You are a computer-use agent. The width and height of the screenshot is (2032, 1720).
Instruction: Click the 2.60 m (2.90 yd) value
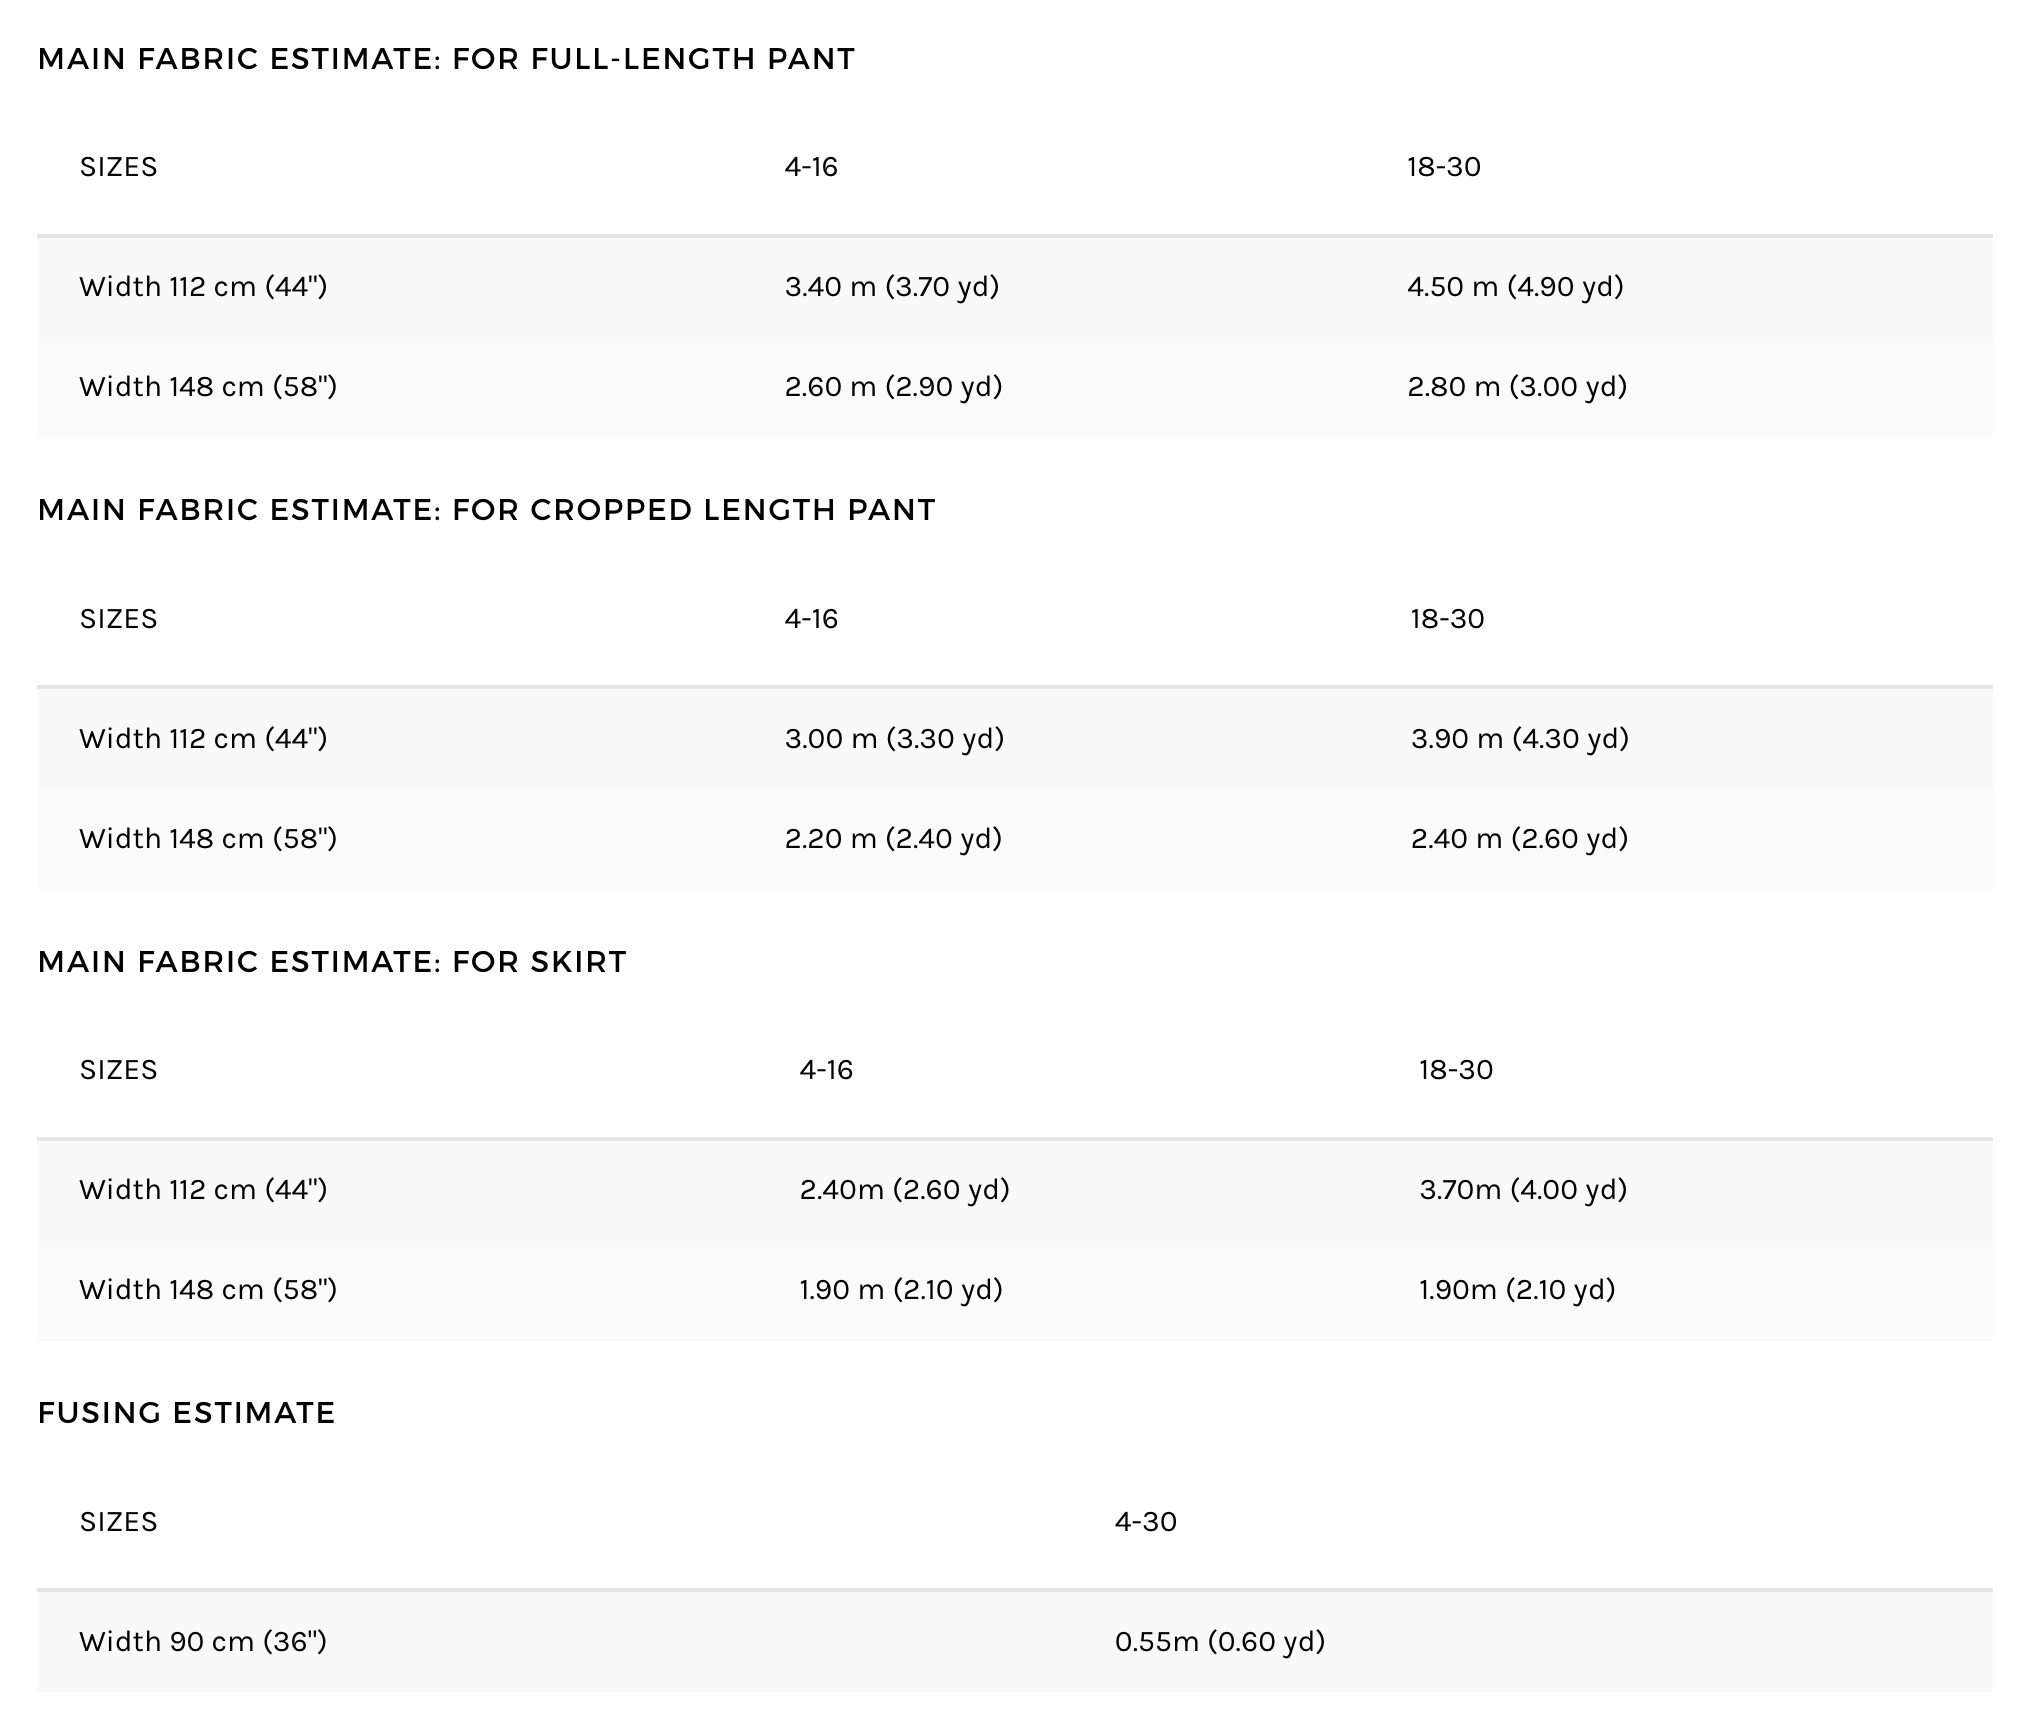tap(893, 387)
